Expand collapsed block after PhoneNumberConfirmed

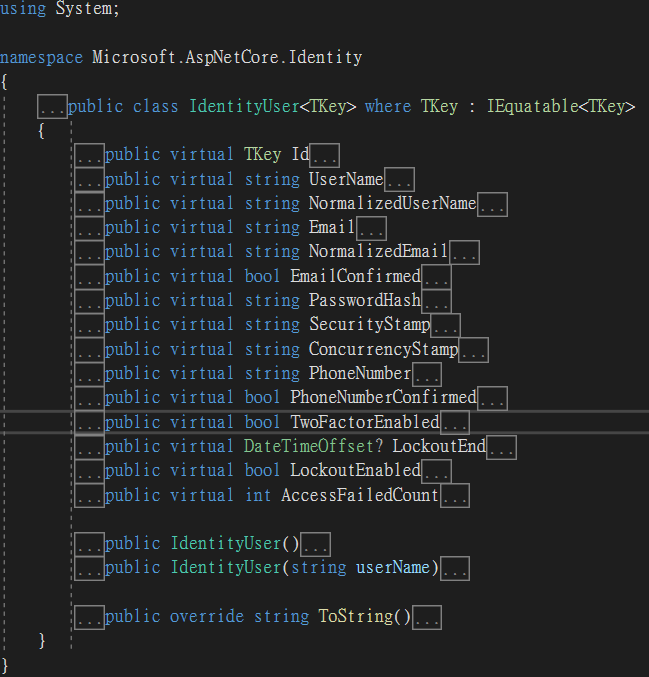tap(492, 398)
